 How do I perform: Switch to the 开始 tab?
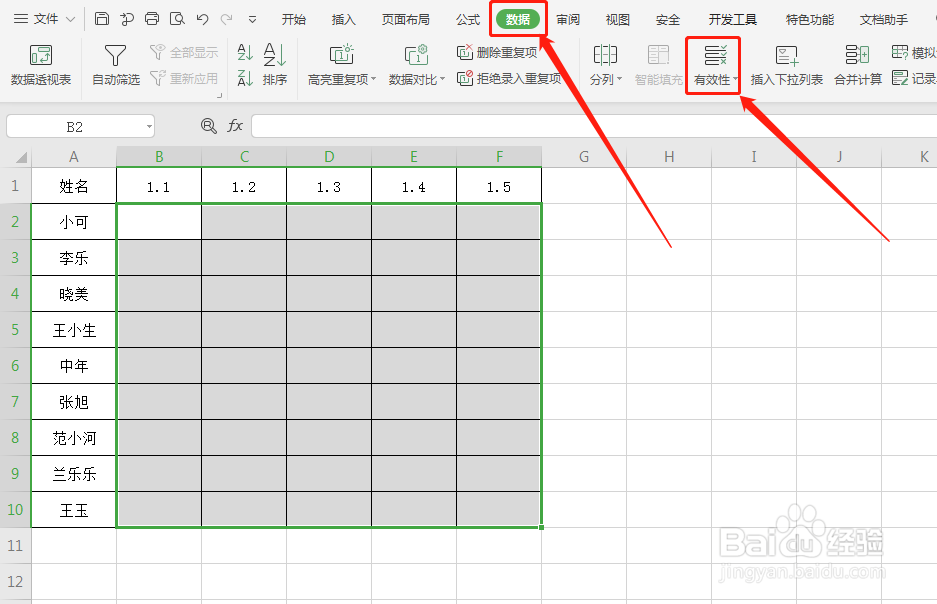click(x=293, y=20)
